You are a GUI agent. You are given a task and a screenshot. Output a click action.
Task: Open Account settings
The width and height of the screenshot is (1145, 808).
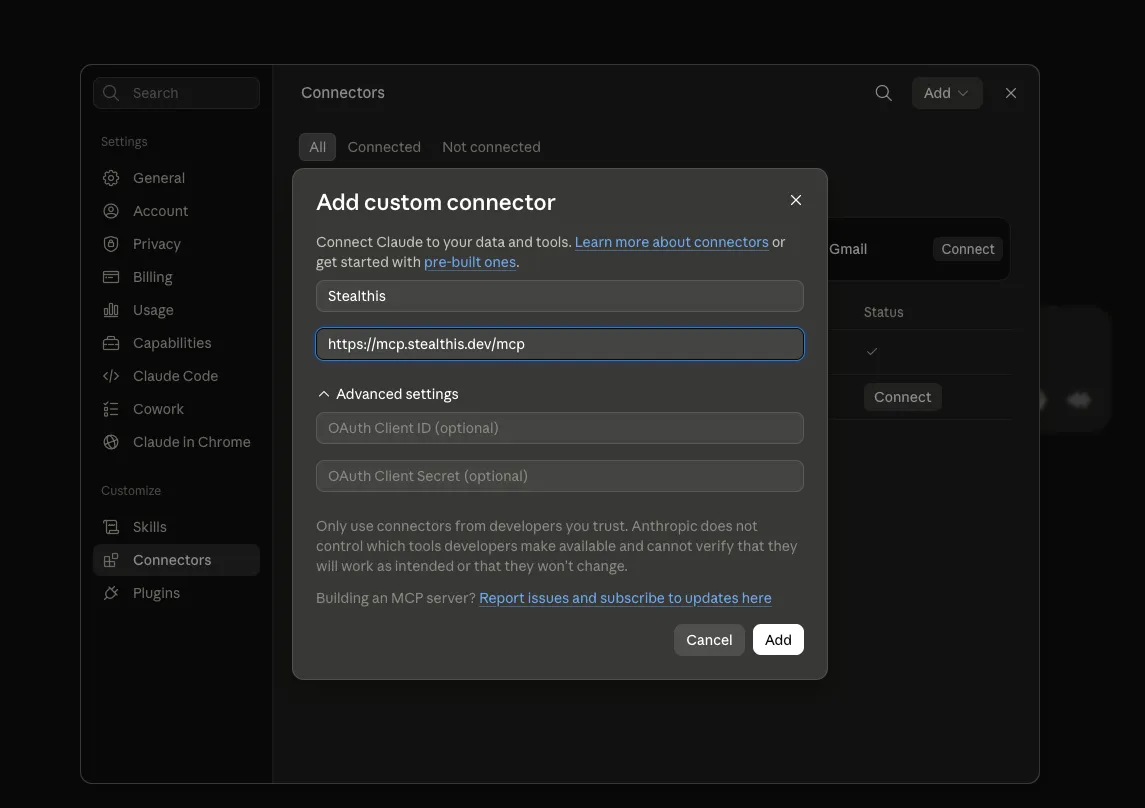(x=176, y=211)
